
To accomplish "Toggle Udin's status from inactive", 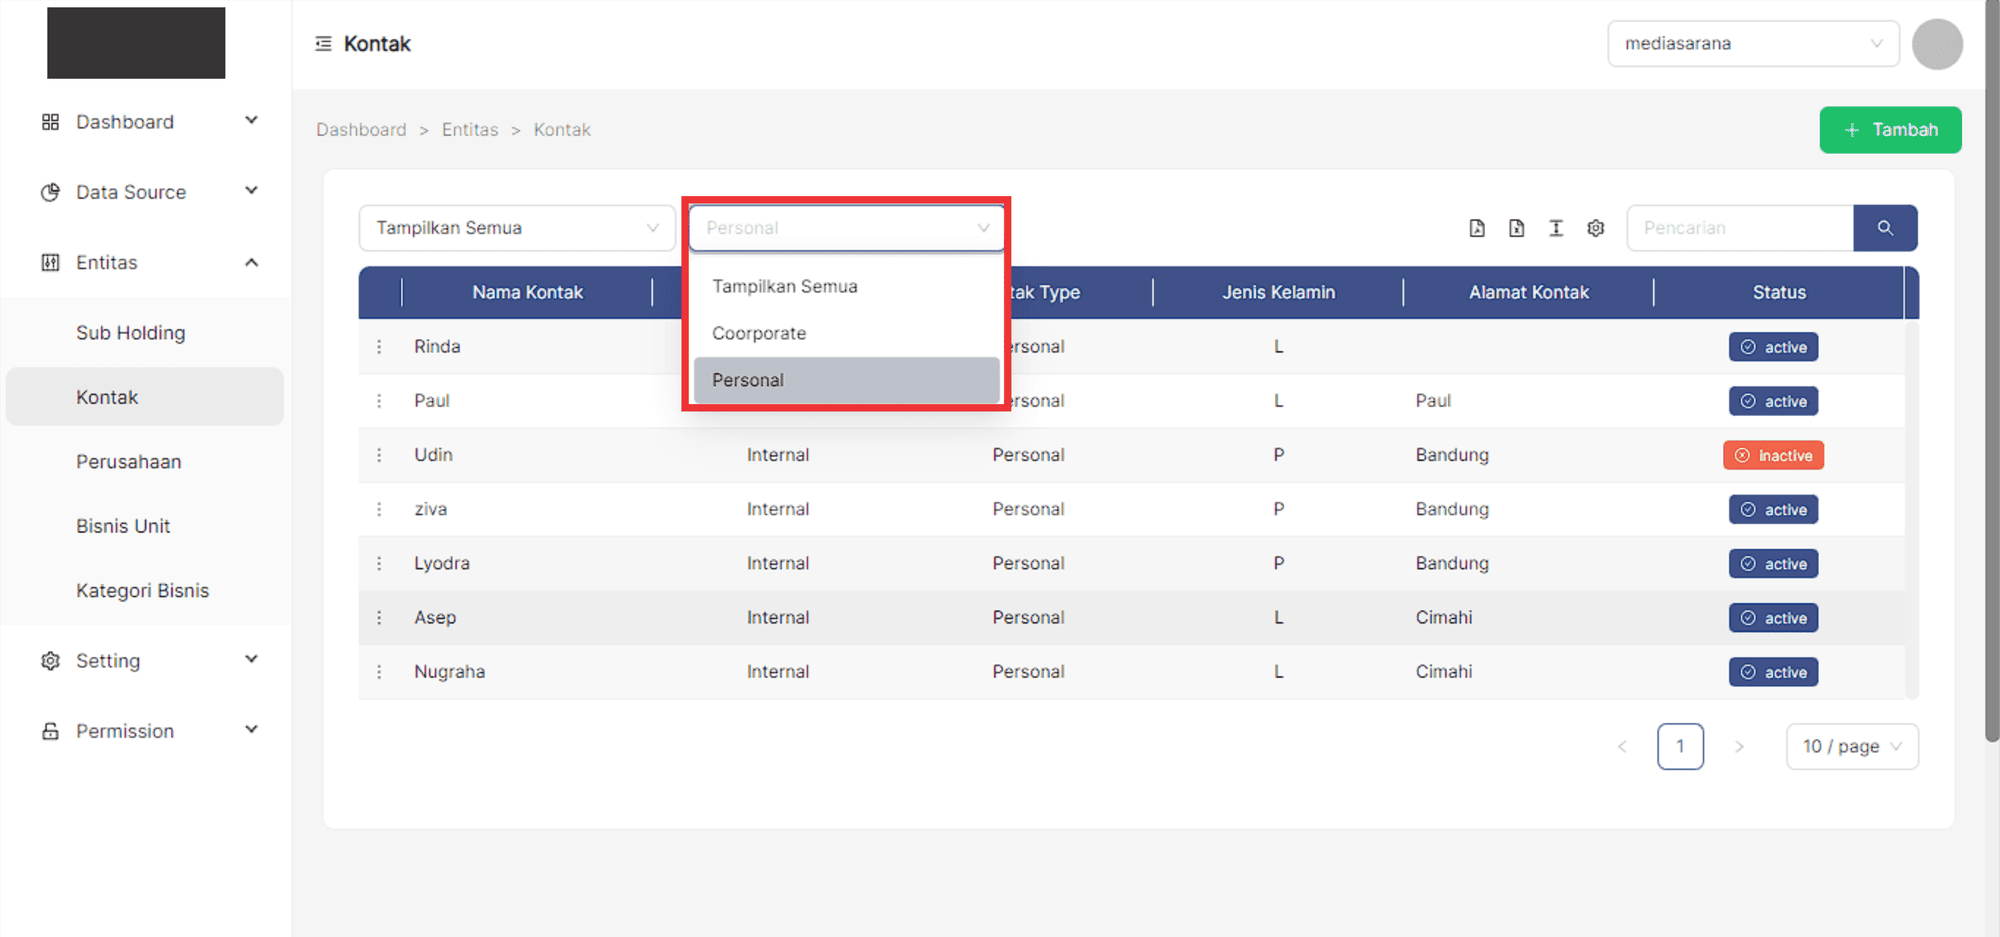I will click(1773, 455).
